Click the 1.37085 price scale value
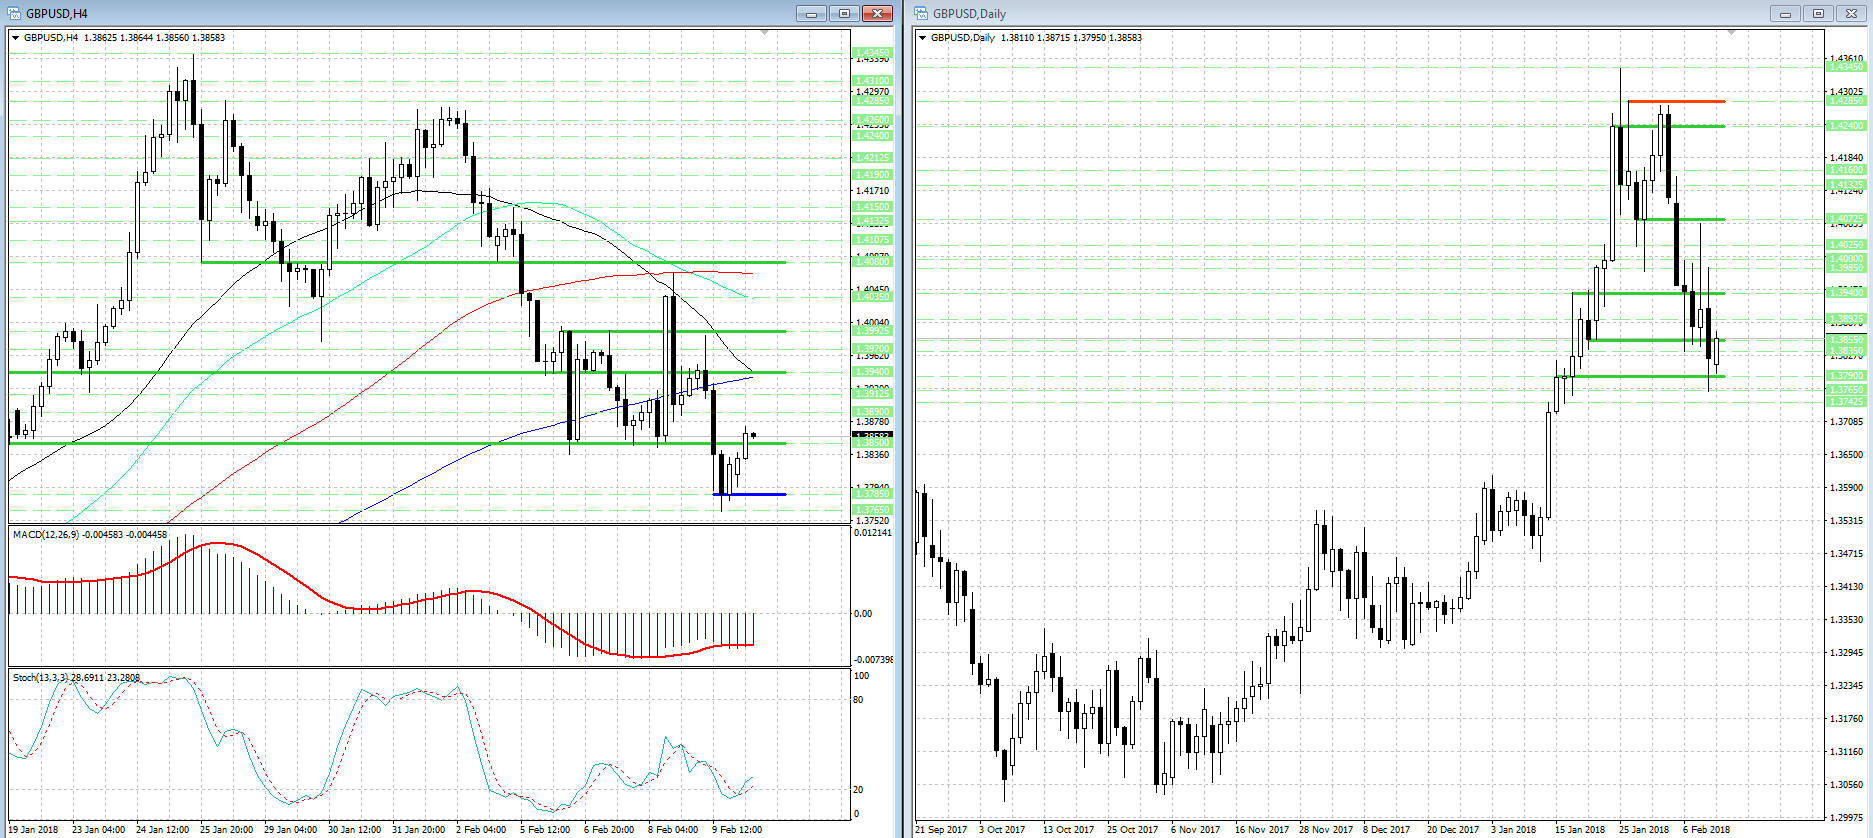Screen dimensions: 1873x838 (x=1847, y=422)
